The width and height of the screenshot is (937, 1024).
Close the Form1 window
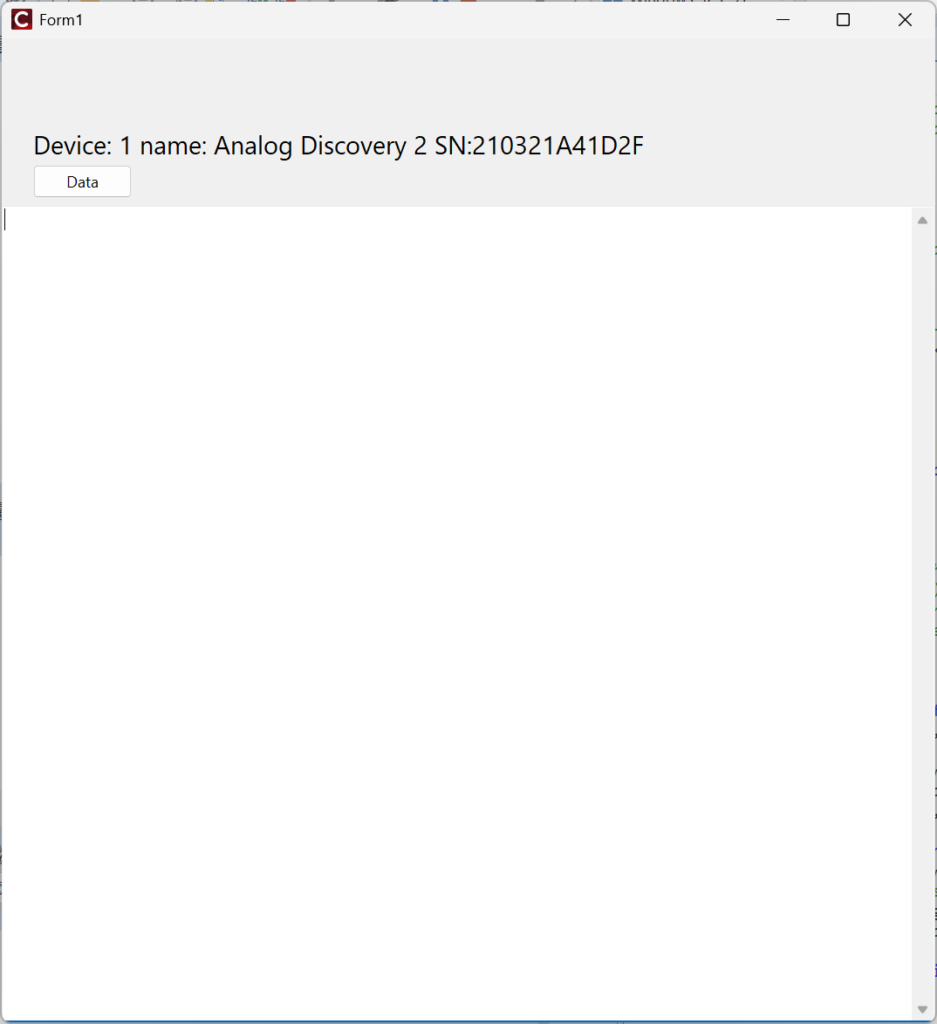[x=905, y=20]
